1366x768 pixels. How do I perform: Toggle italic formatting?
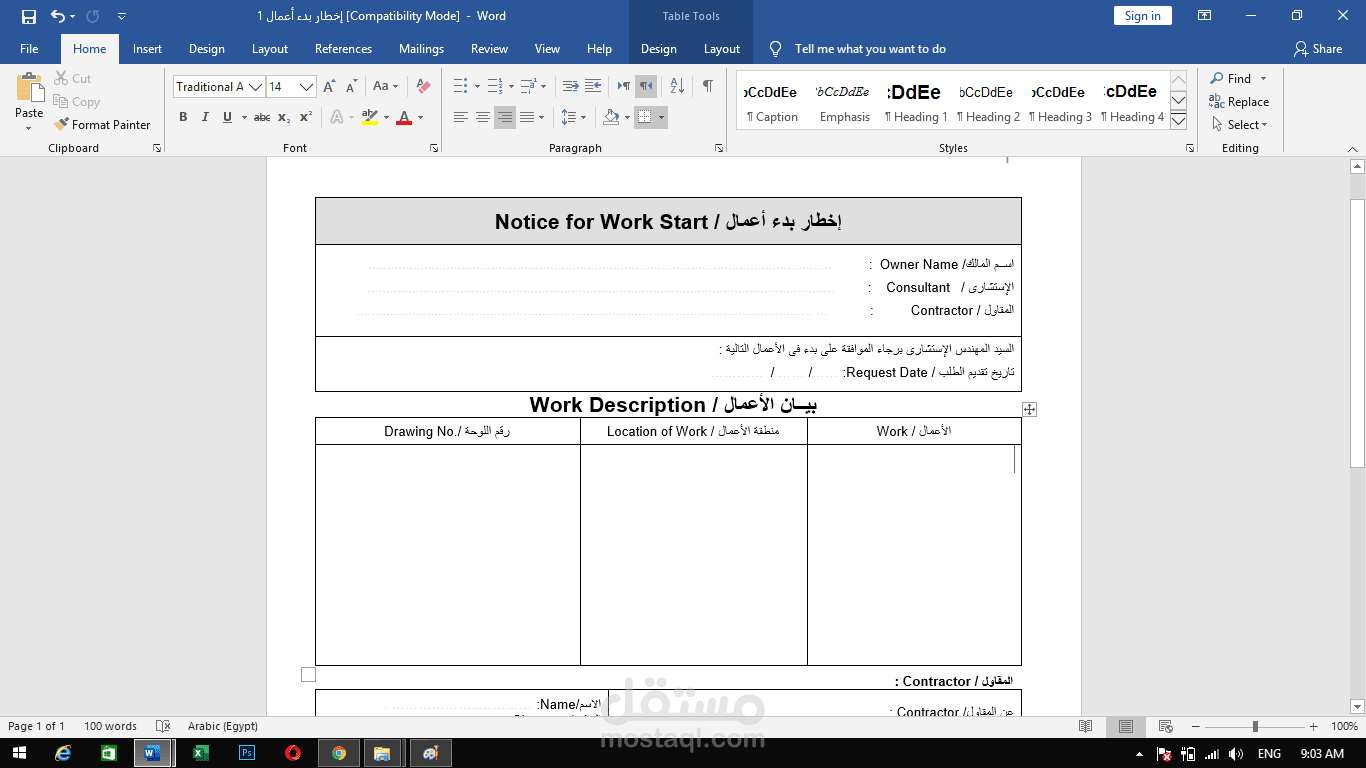coord(205,117)
